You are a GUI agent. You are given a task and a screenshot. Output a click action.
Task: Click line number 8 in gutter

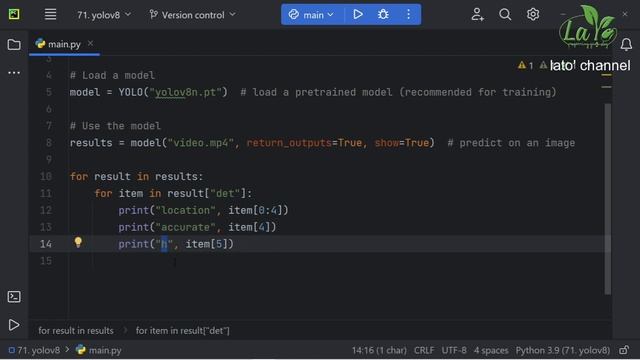pos(49,143)
